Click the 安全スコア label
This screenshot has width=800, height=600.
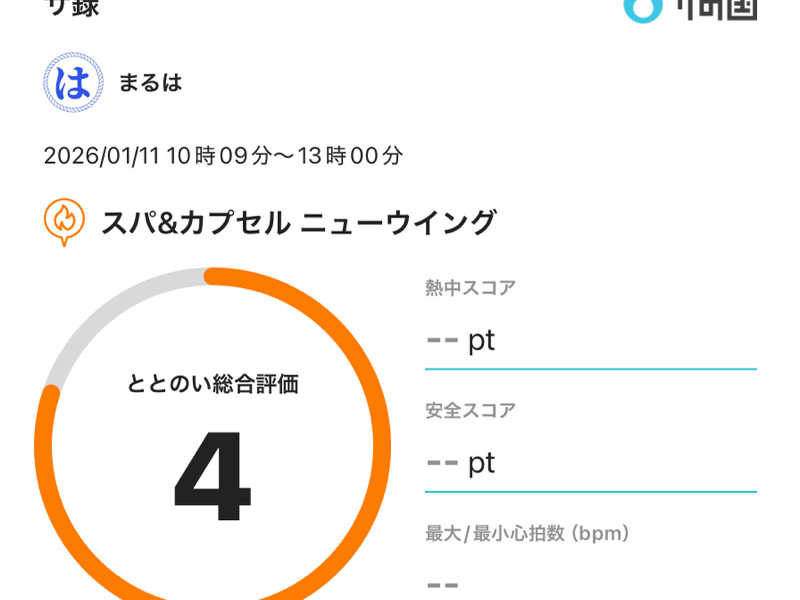coord(470,410)
